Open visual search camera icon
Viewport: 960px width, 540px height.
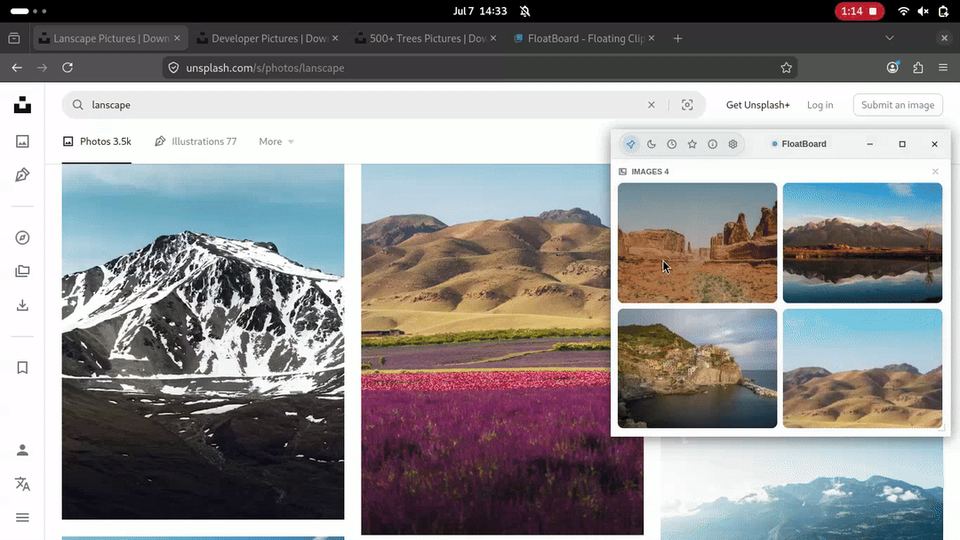point(688,105)
